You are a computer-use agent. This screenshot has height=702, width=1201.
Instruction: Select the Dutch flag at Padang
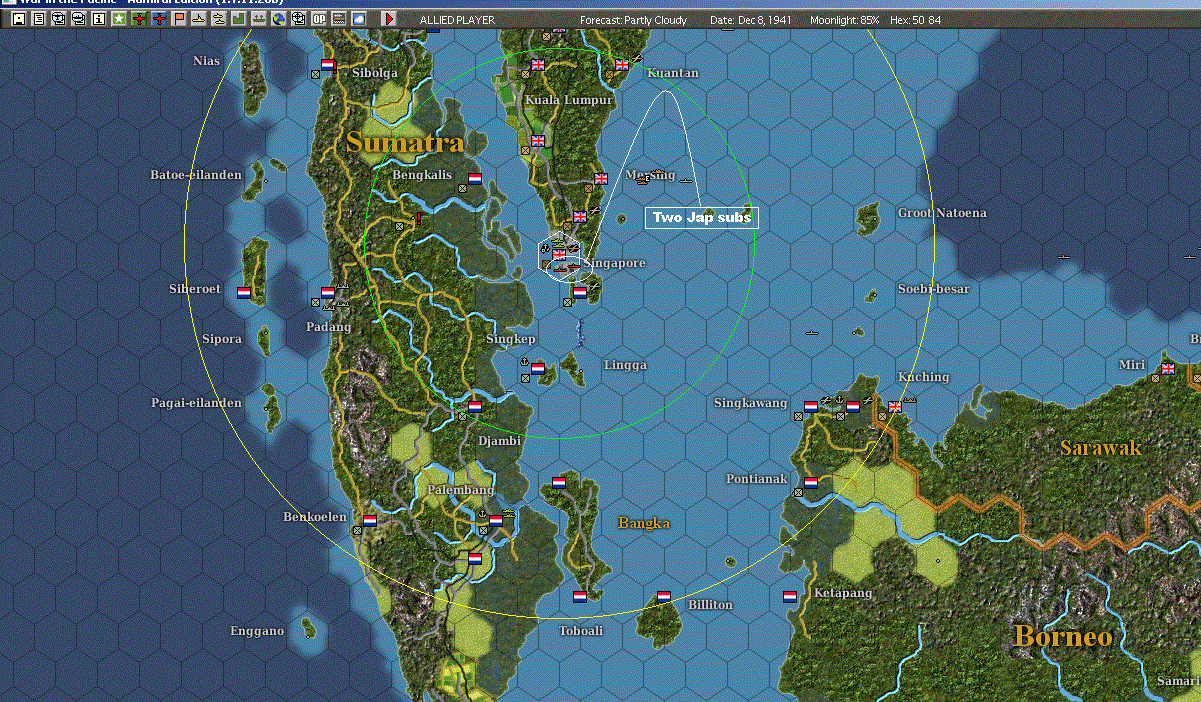click(327, 293)
